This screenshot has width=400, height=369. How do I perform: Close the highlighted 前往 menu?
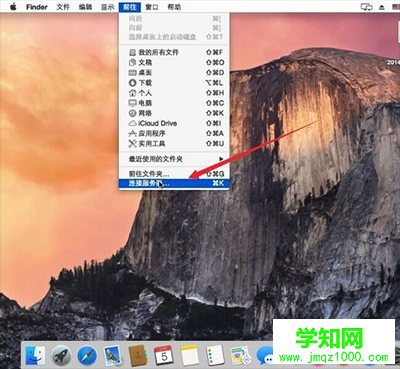130,7
